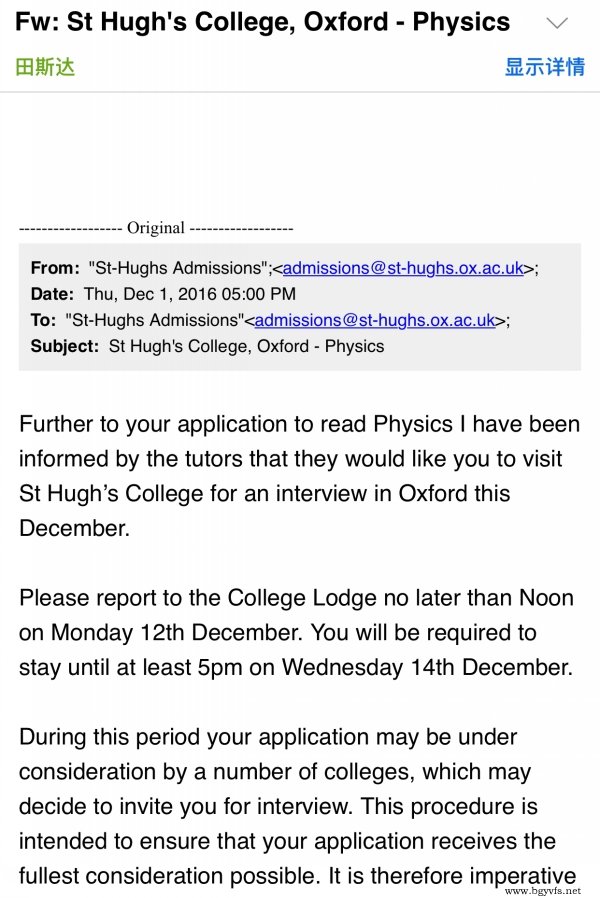Image resolution: width=600 pixels, height=898 pixels.
Task: Tap the paragraph starting During this period
Action: coord(298,806)
